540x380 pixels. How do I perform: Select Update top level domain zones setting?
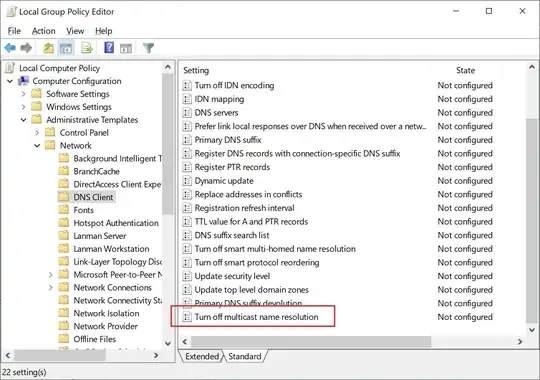[x=251, y=290]
